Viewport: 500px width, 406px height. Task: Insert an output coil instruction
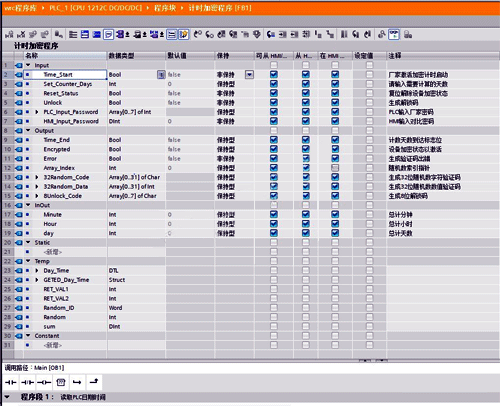pyautogui.click(x=44, y=382)
